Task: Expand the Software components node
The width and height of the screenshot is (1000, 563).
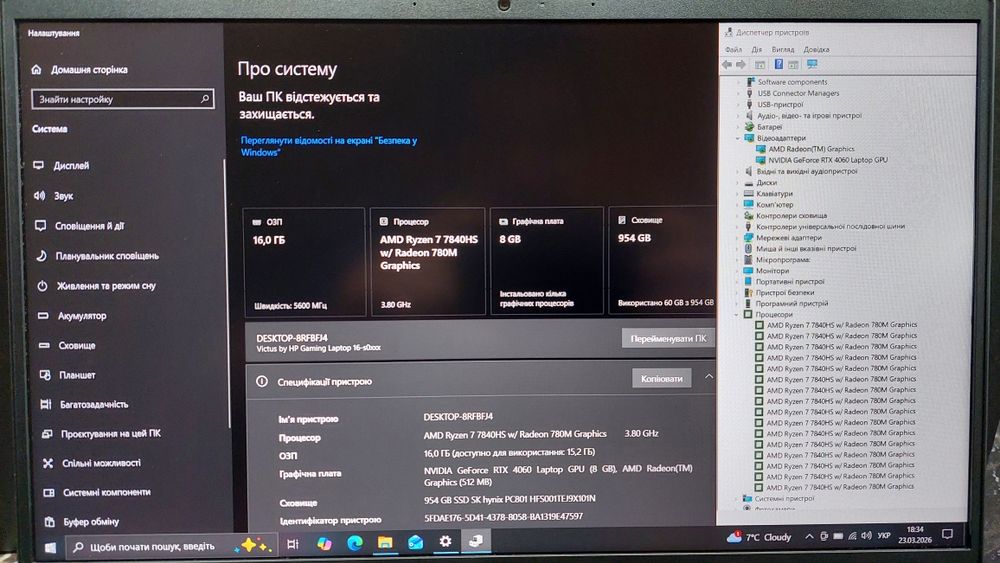Action: [739, 82]
